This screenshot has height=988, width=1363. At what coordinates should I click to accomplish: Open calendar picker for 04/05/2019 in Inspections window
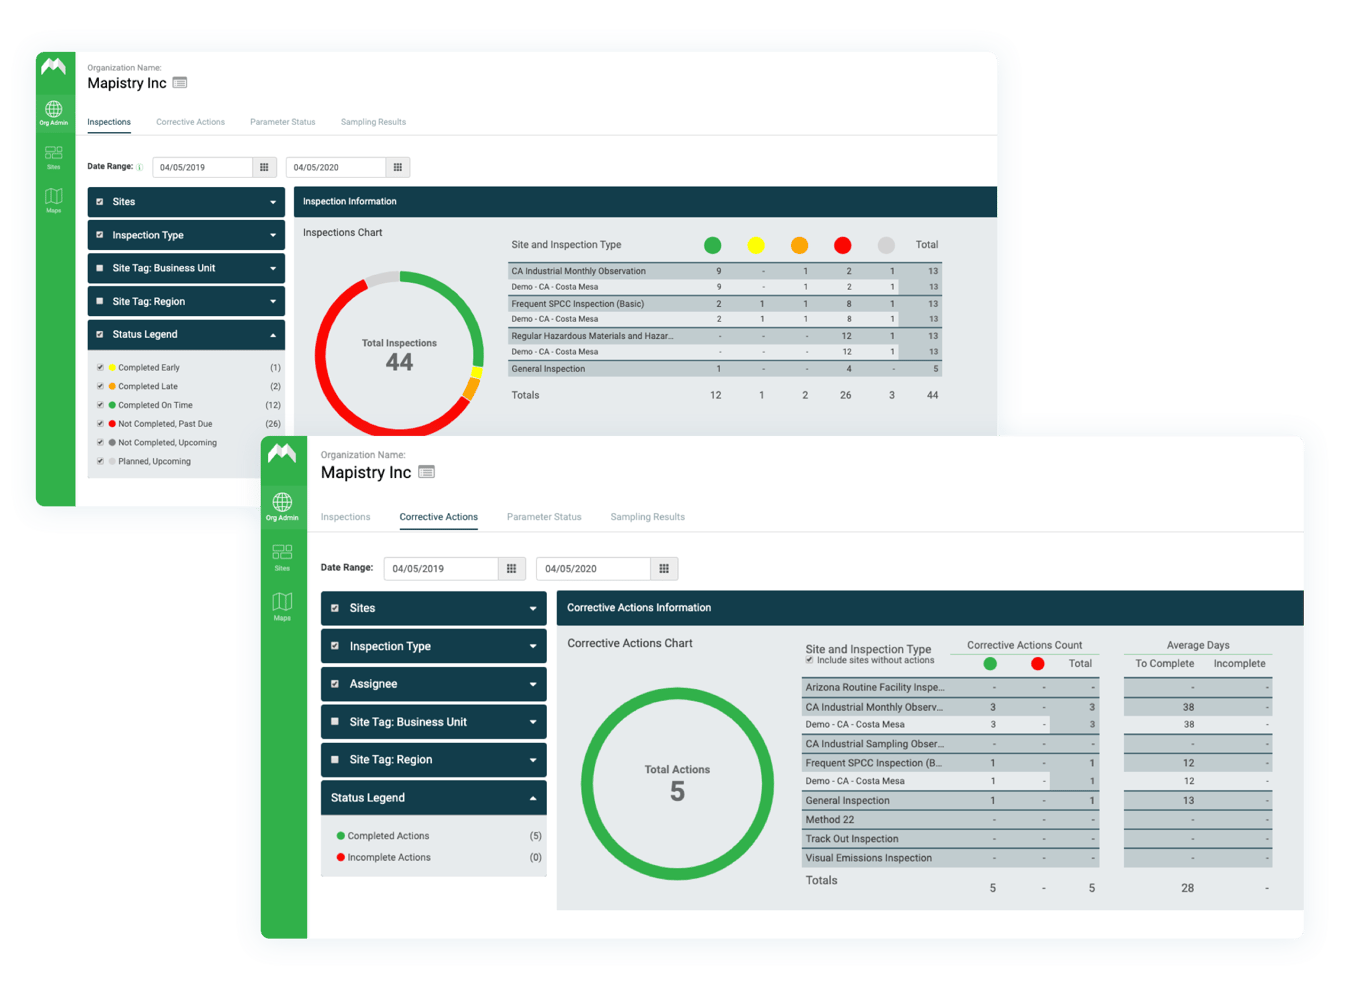coord(264,167)
